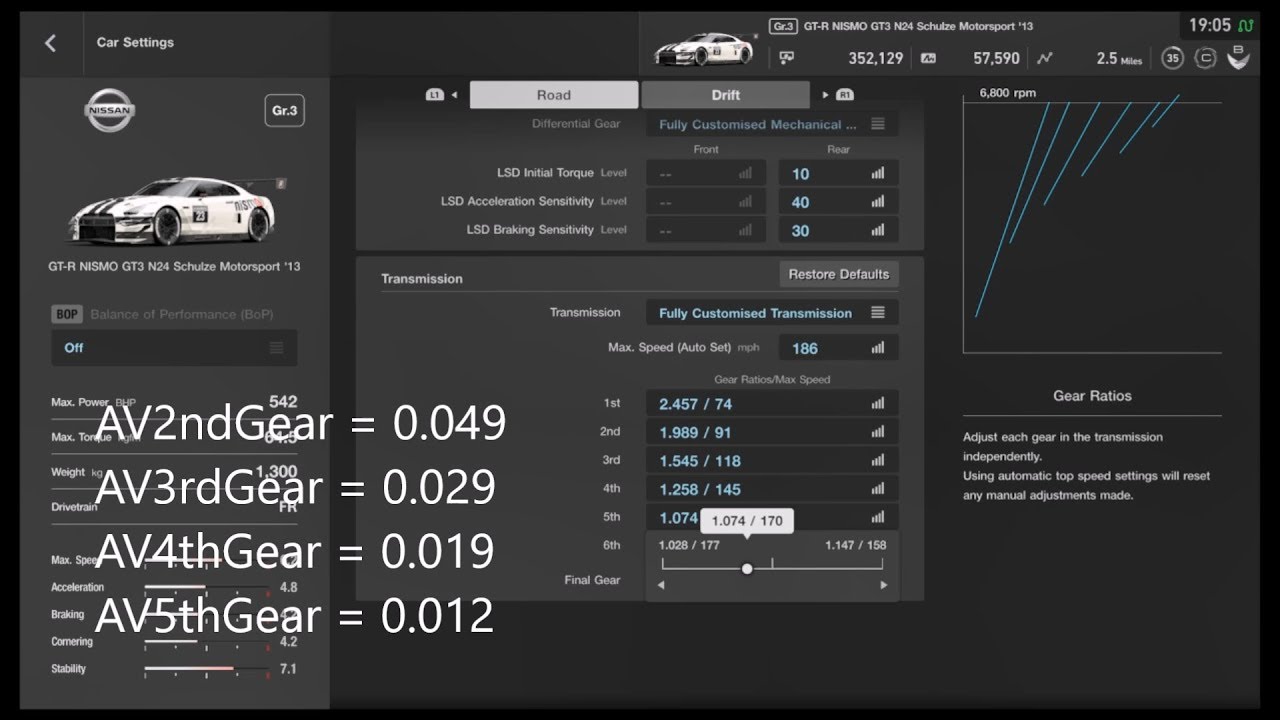1280x720 pixels.
Task: Click the 1.147 / 158 slider maximum label
Action: click(856, 545)
